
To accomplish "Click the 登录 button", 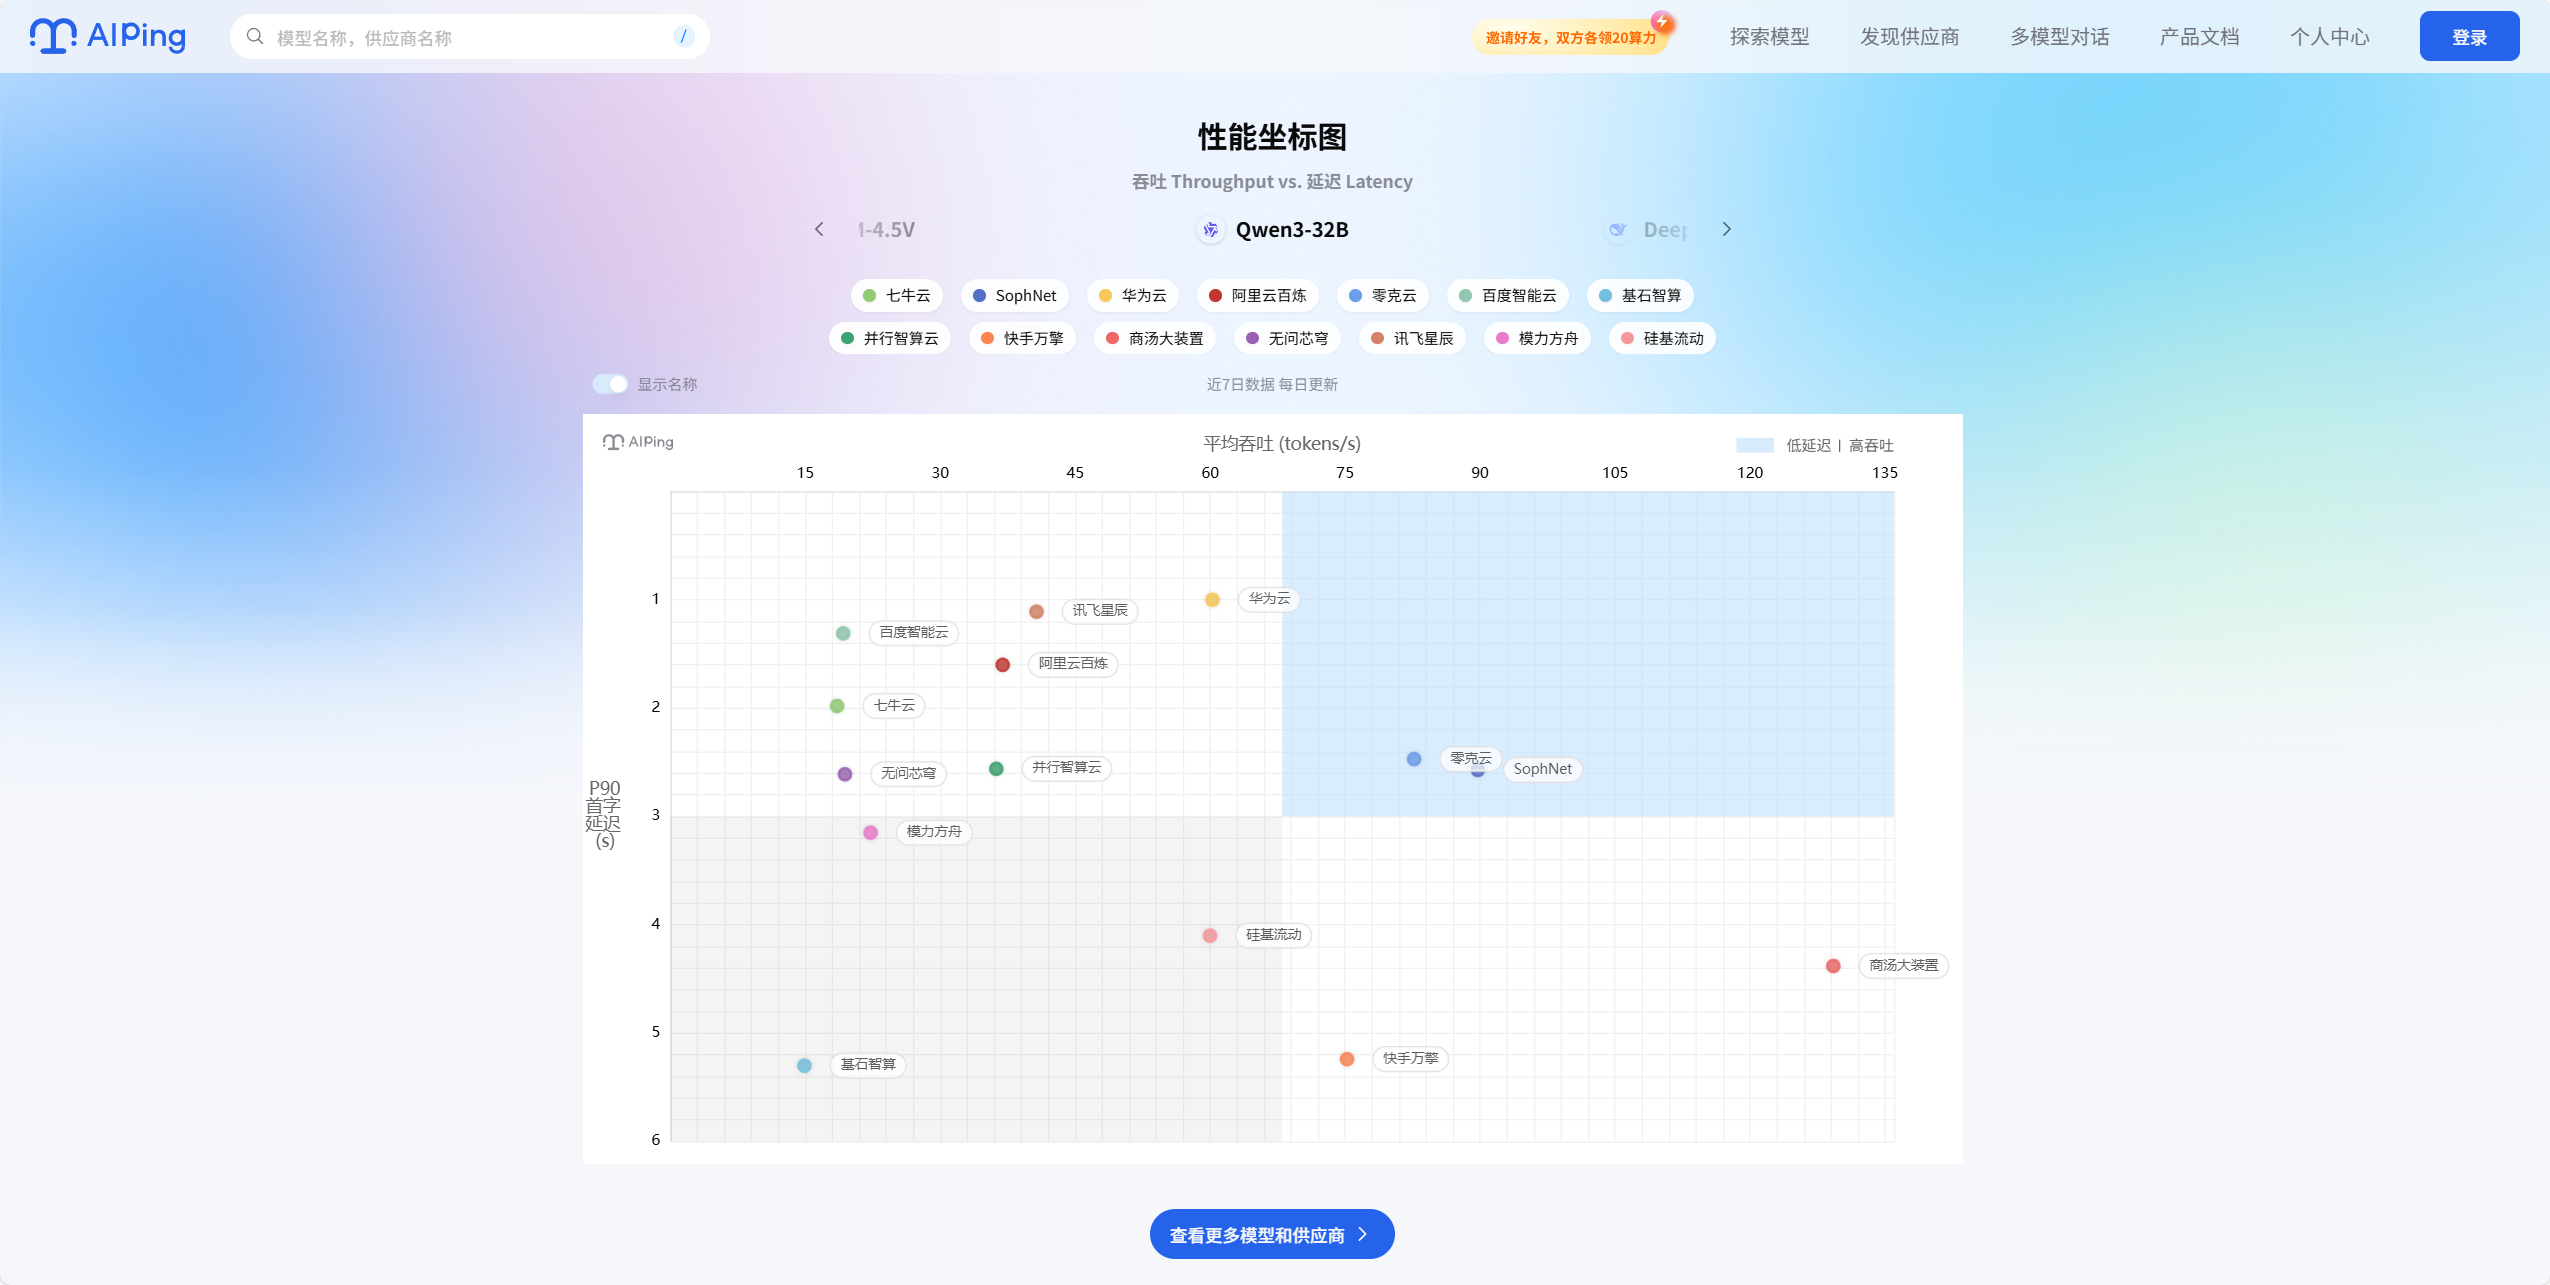I will pyautogui.click(x=2469, y=37).
